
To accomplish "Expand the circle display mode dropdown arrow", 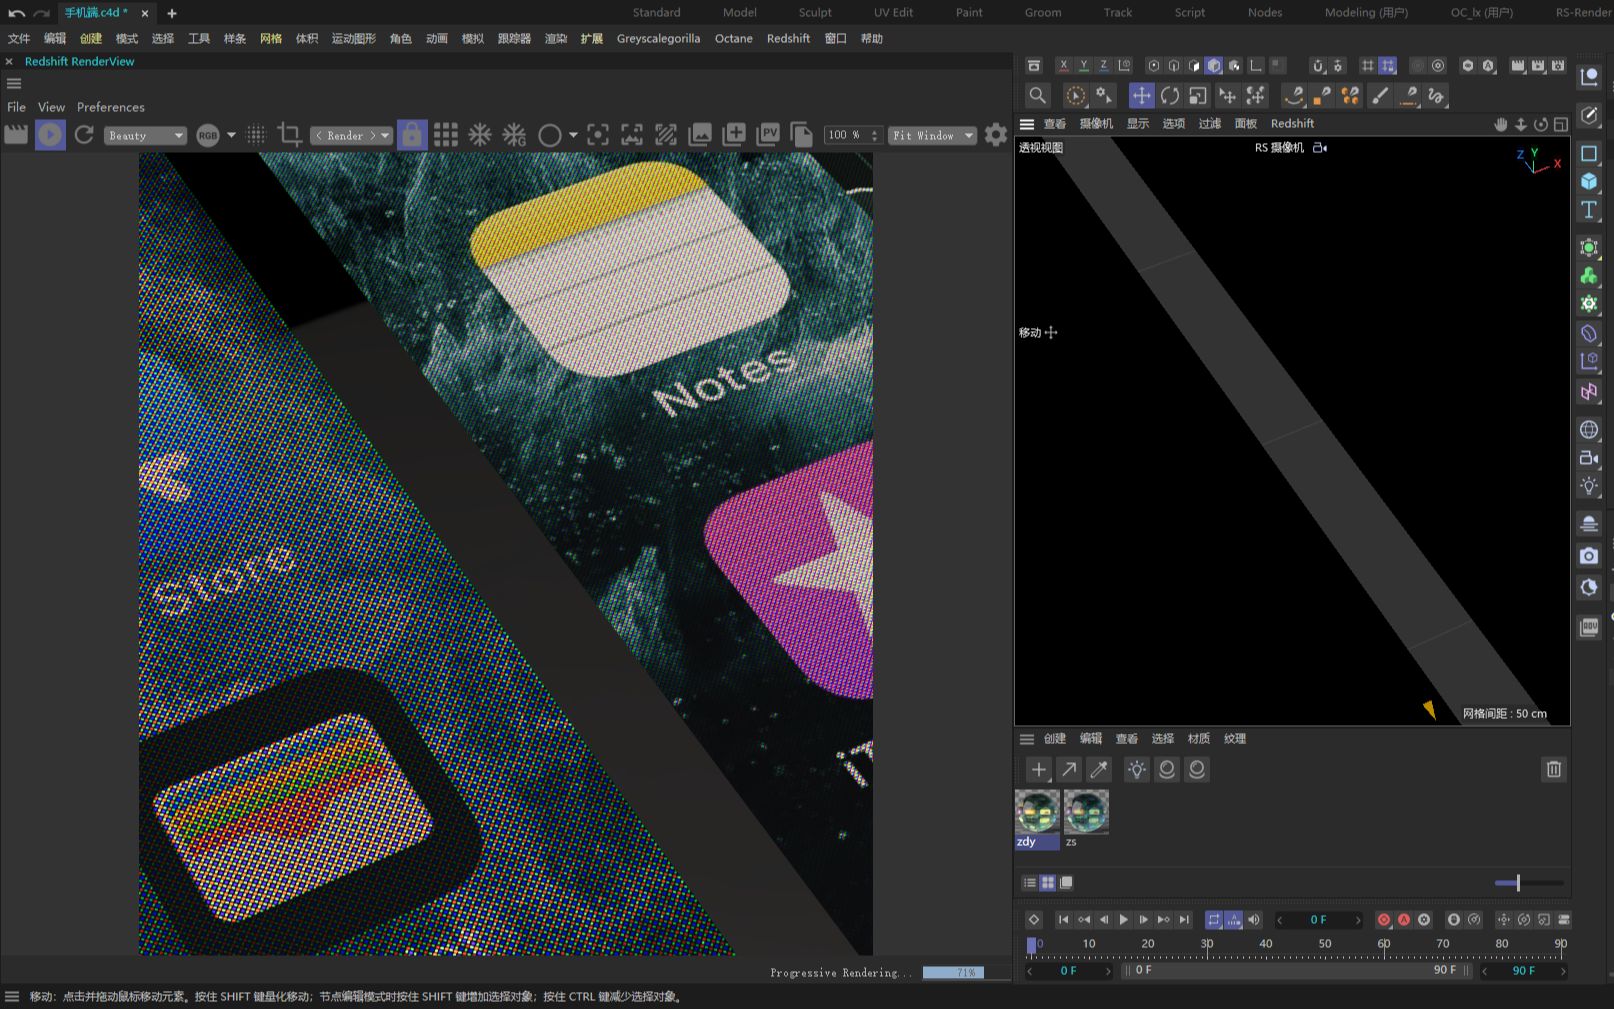I will tap(573, 135).
